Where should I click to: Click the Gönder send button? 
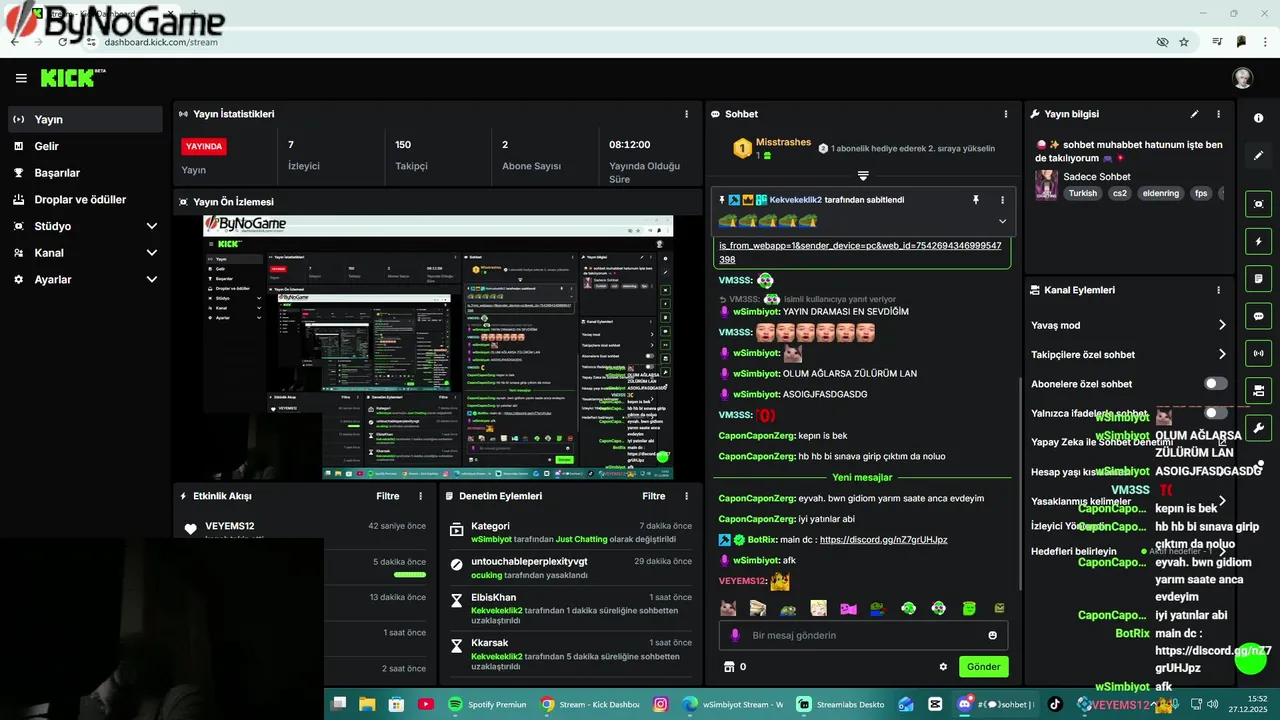[983, 667]
